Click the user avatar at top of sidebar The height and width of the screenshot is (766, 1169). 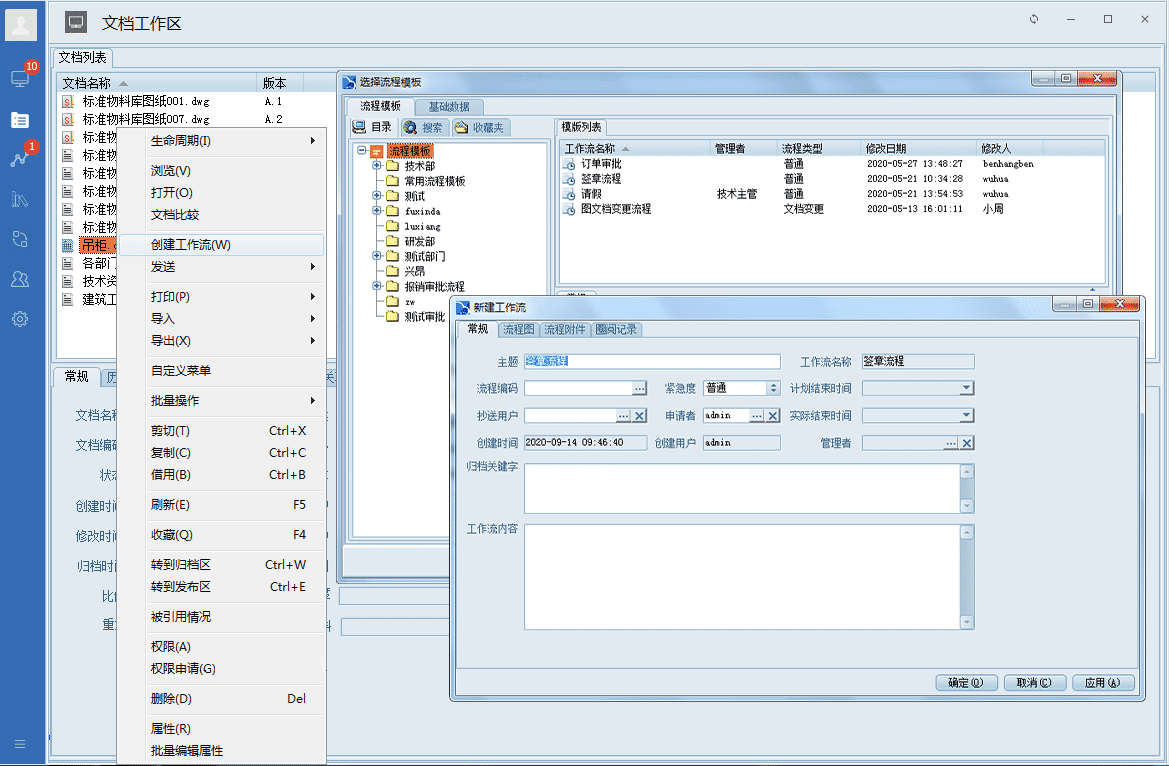point(21,25)
